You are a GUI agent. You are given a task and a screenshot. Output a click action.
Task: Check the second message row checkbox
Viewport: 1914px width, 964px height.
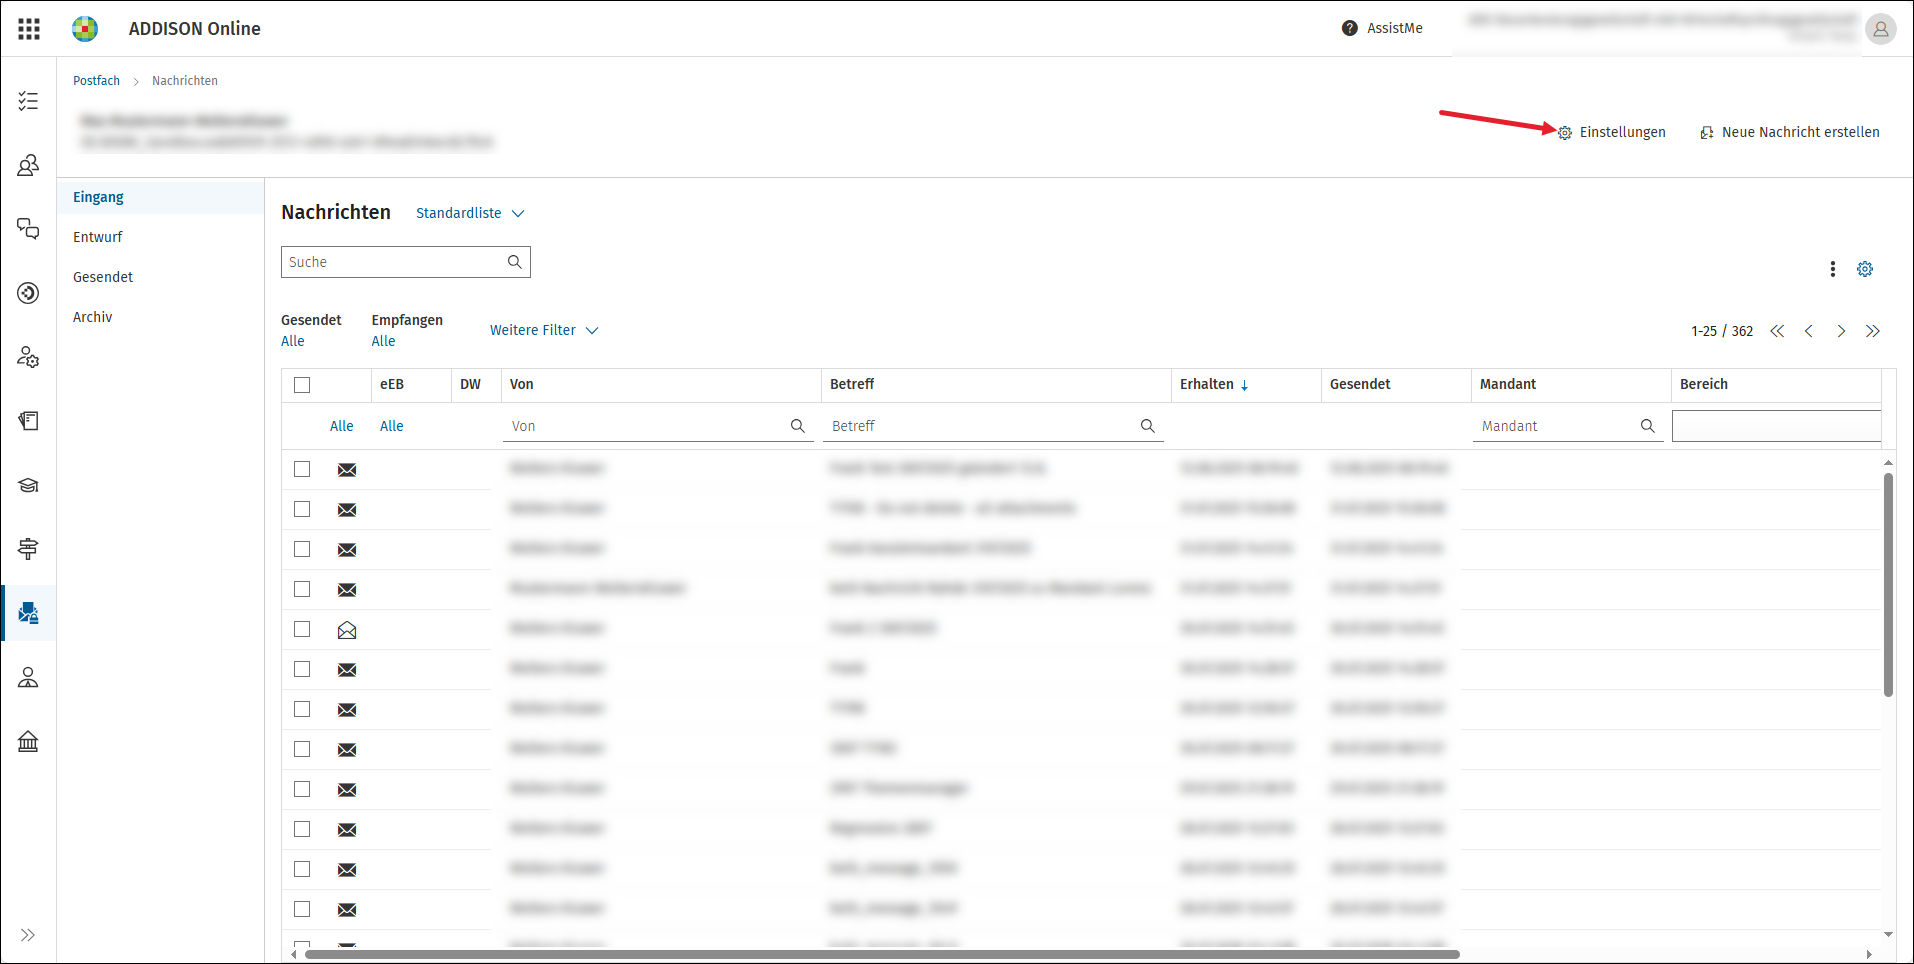point(302,509)
